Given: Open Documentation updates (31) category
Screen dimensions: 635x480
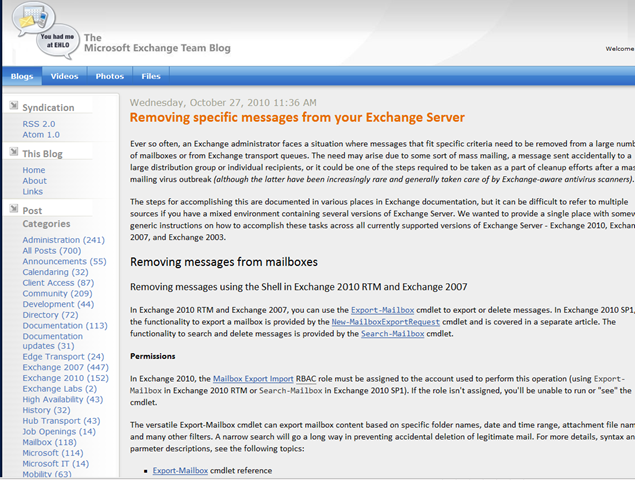Looking at the screenshot, I should pos(53,341).
